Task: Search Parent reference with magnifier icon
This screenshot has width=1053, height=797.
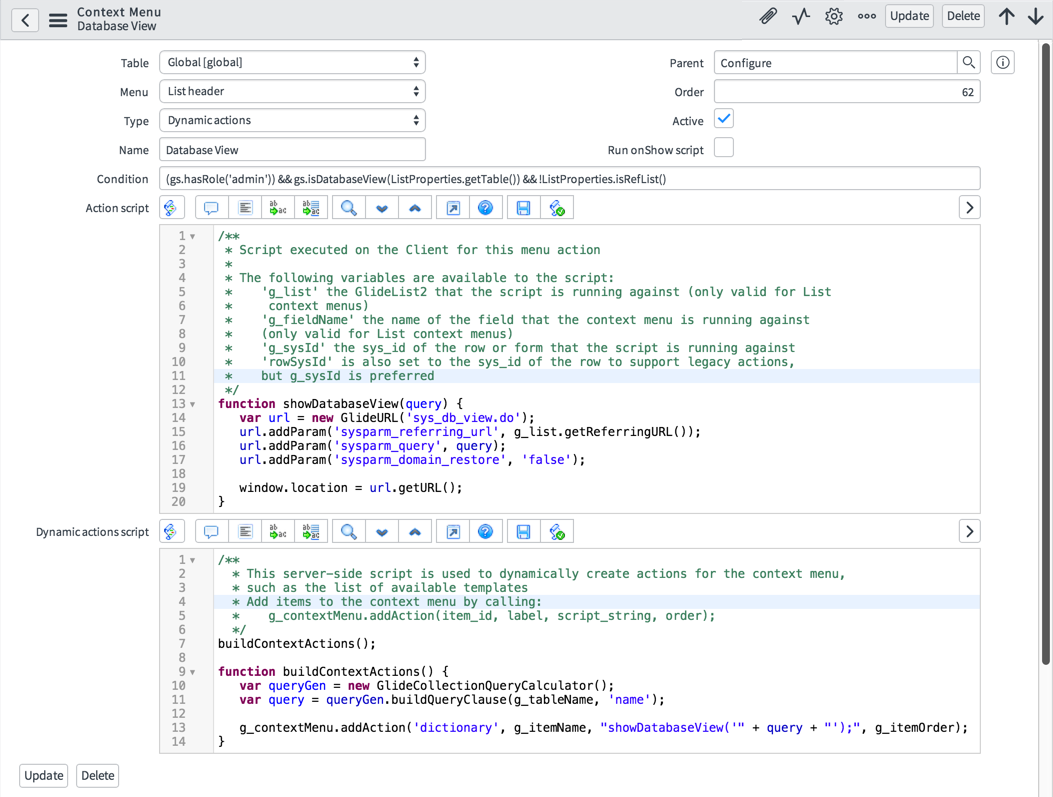Action: point(968,62)
